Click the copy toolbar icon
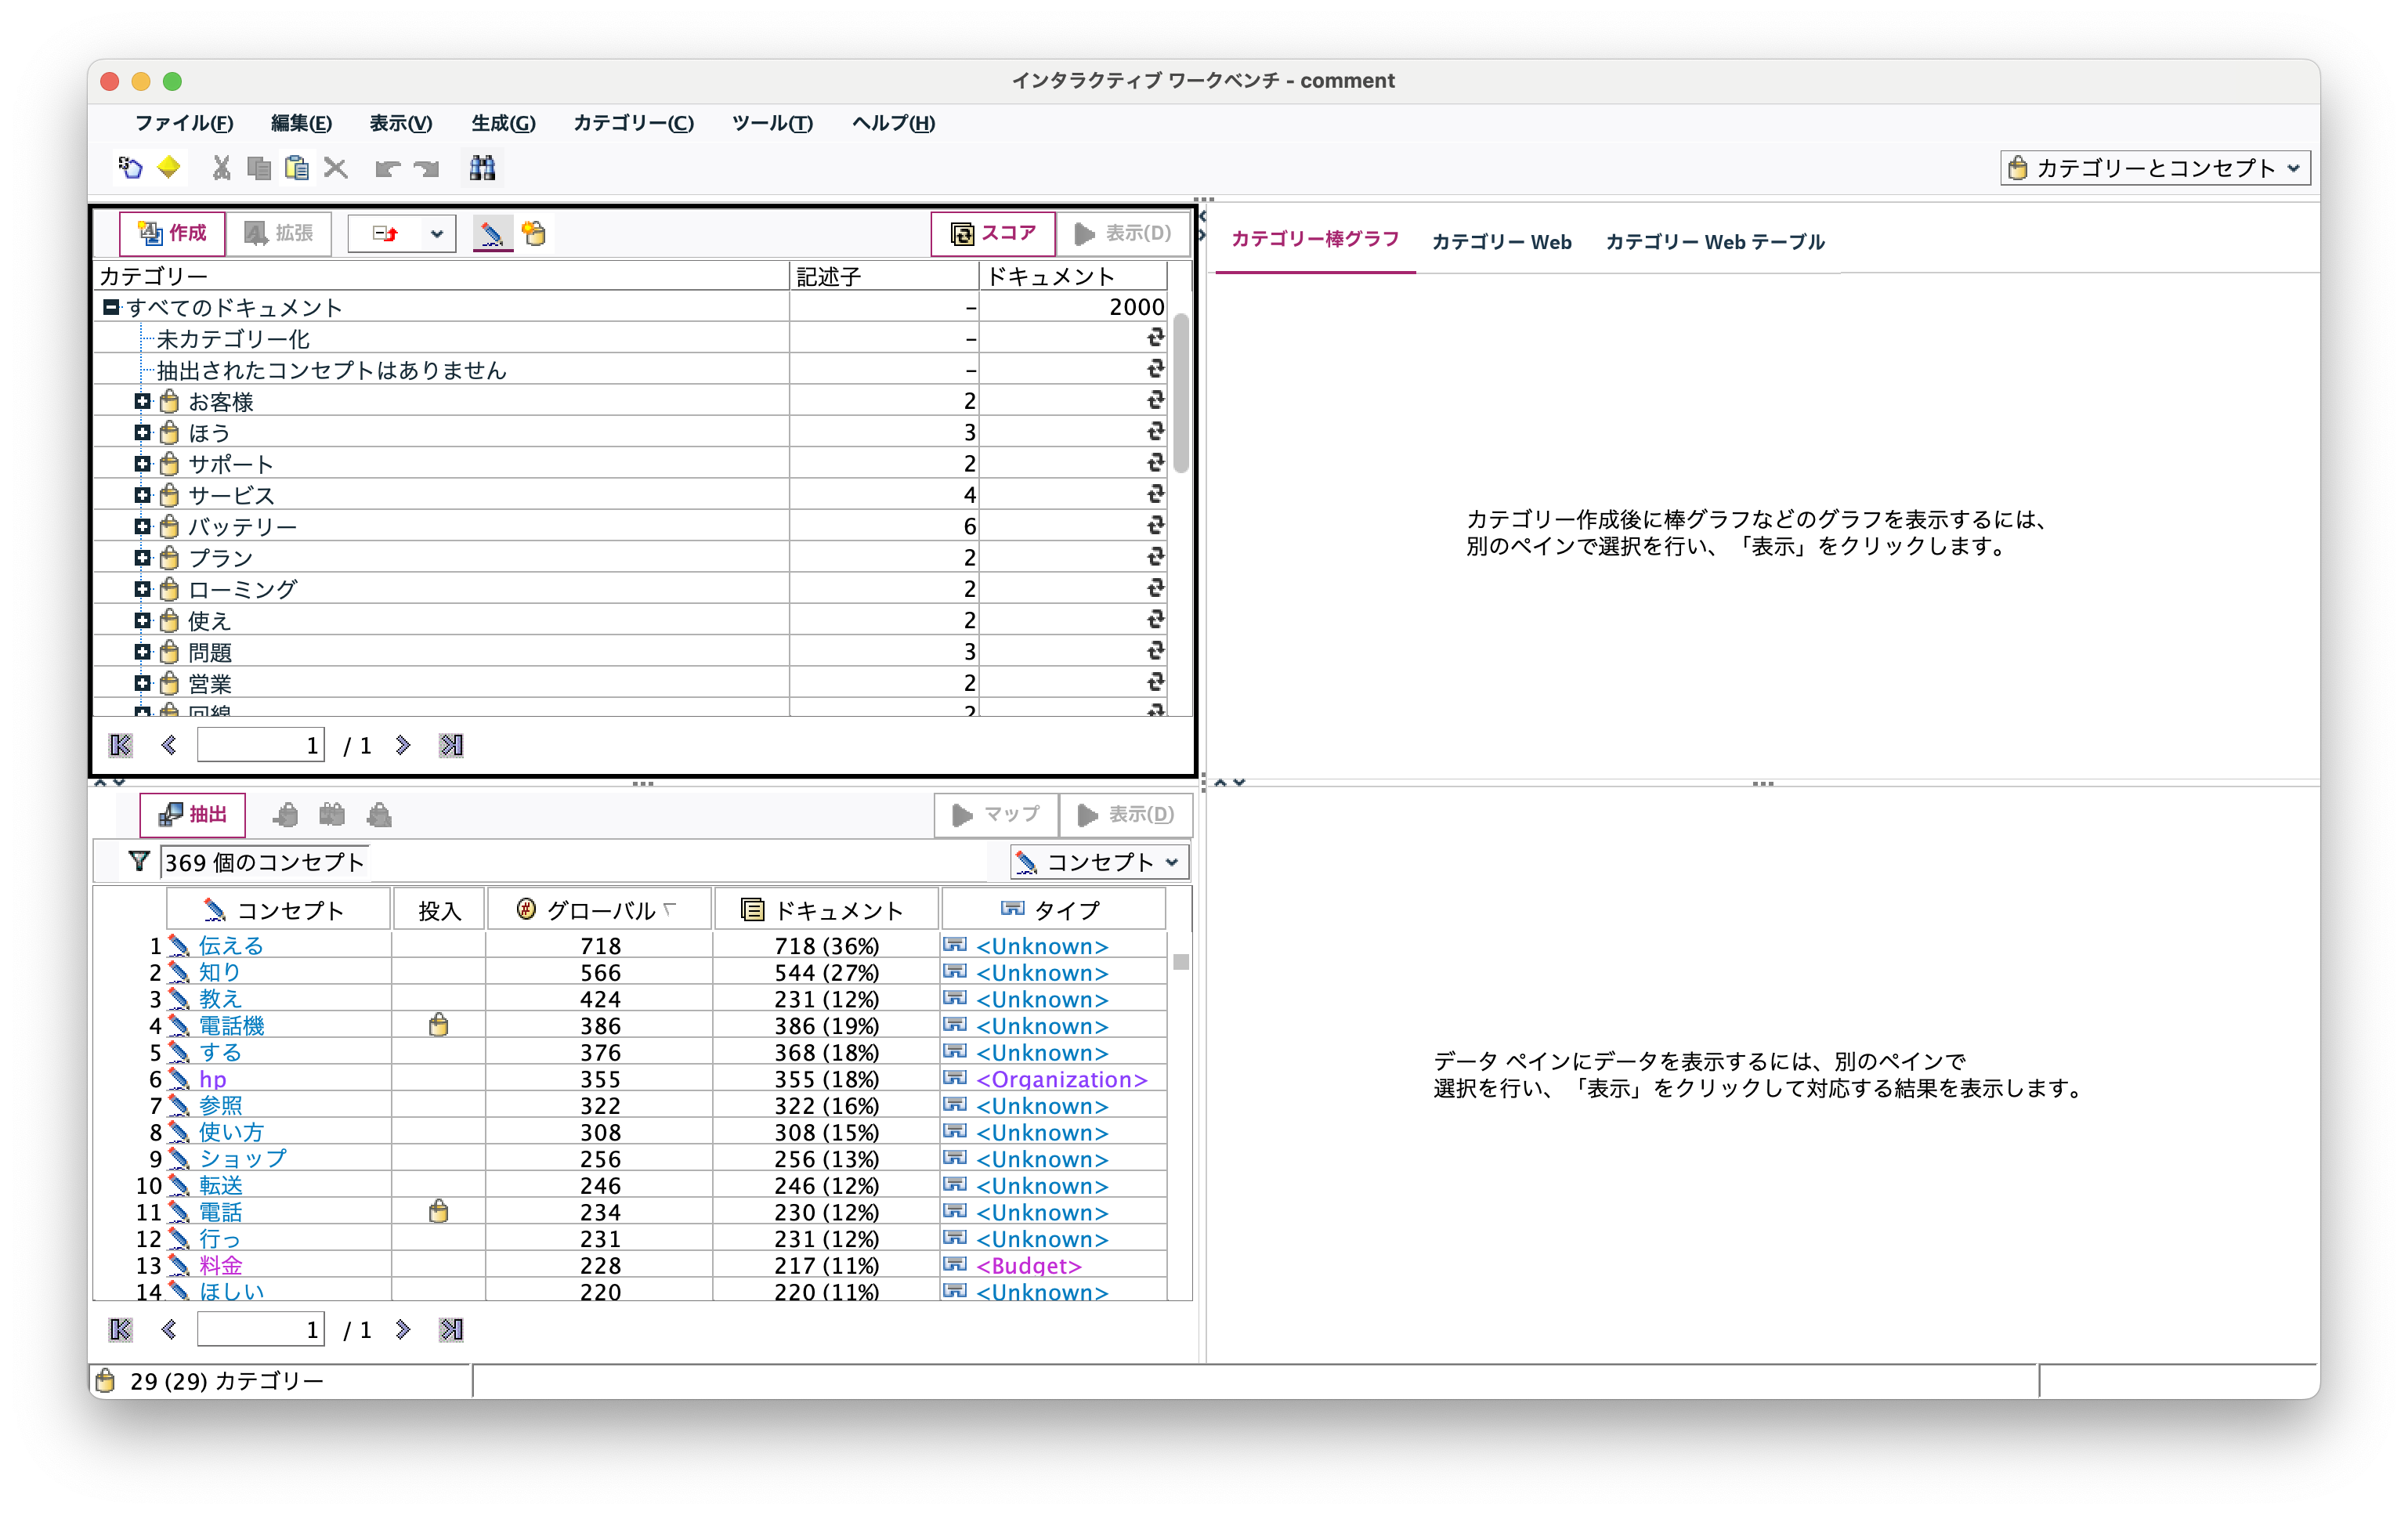The width and height of the screenshot is (2408, 1515). (258, 167)
